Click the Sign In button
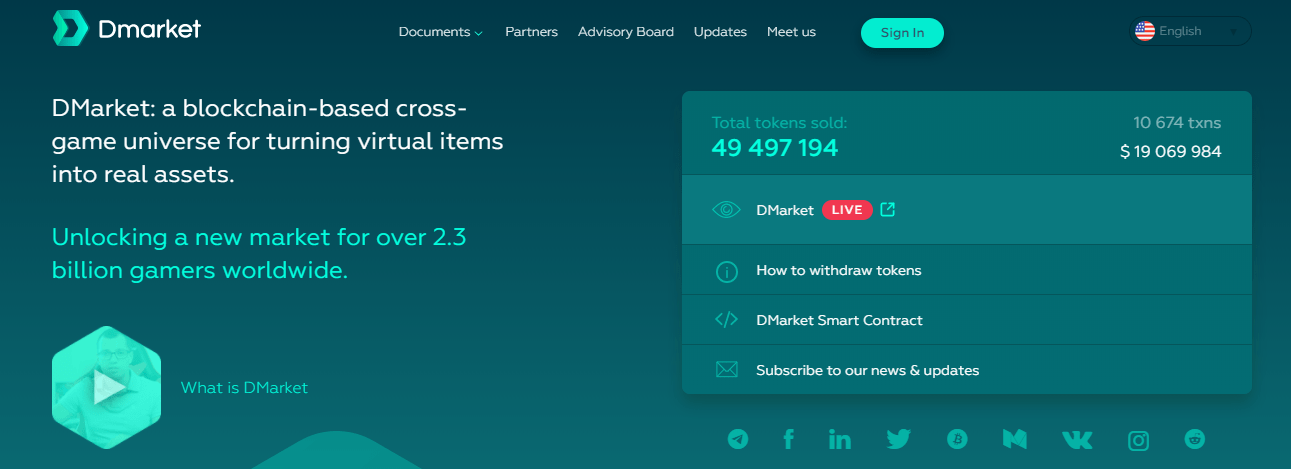This screenshot has width=1291, height=469. [902, 32]
